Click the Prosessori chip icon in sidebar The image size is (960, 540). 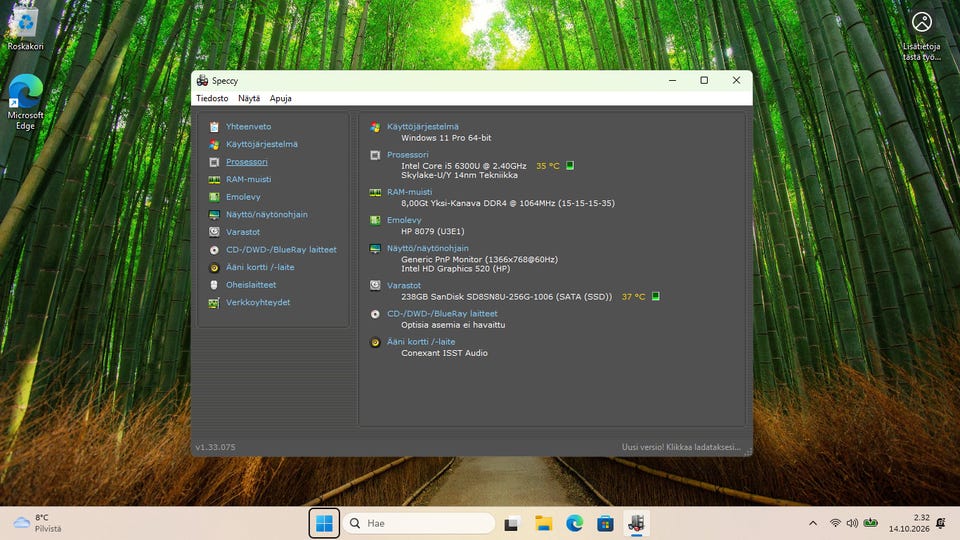[214, 162]
